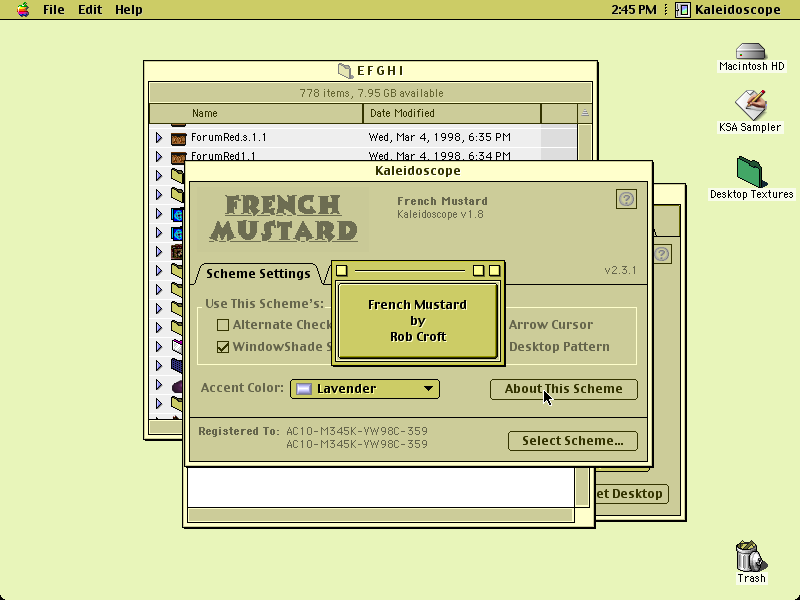The image size is (800, 600).
Task: Click the French Mustard logo banner
Action: click(283, 218)
